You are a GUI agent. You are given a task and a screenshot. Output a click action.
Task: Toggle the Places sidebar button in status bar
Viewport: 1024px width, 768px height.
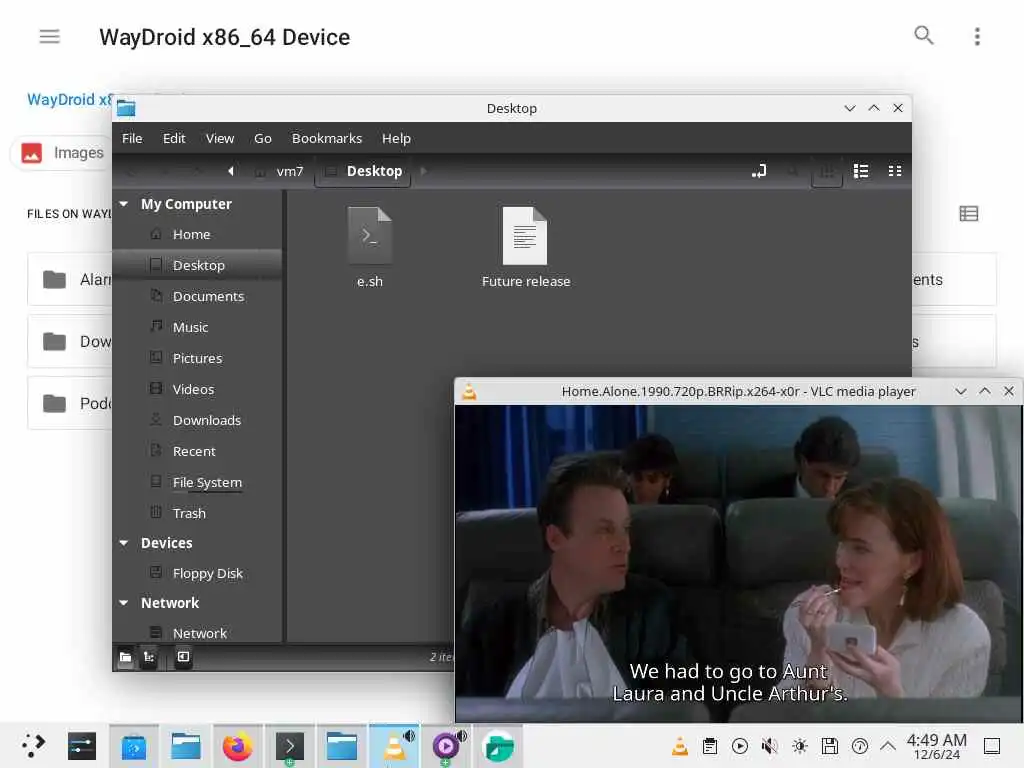click(125, 657)
